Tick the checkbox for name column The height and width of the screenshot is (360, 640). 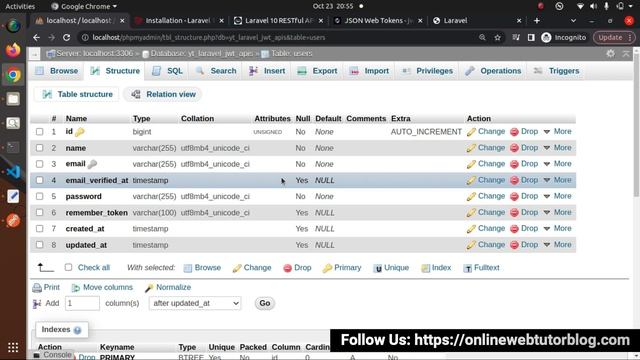[40, 148]
